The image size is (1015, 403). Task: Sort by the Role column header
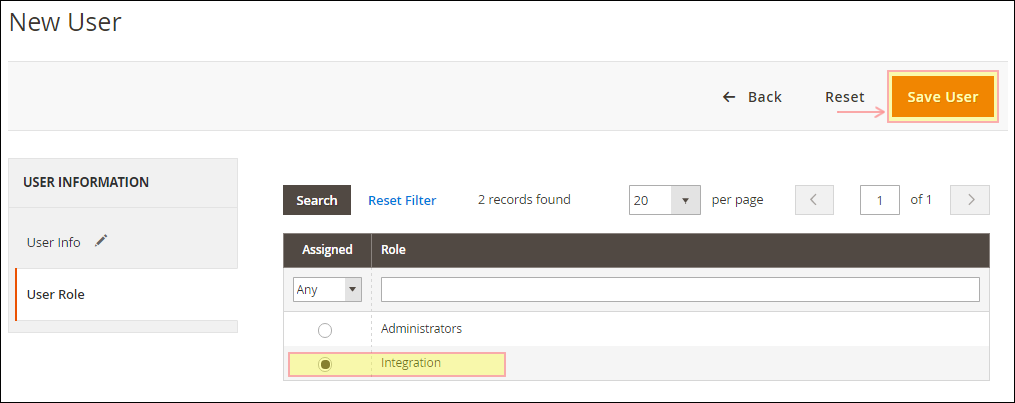[x=680, y=250]
